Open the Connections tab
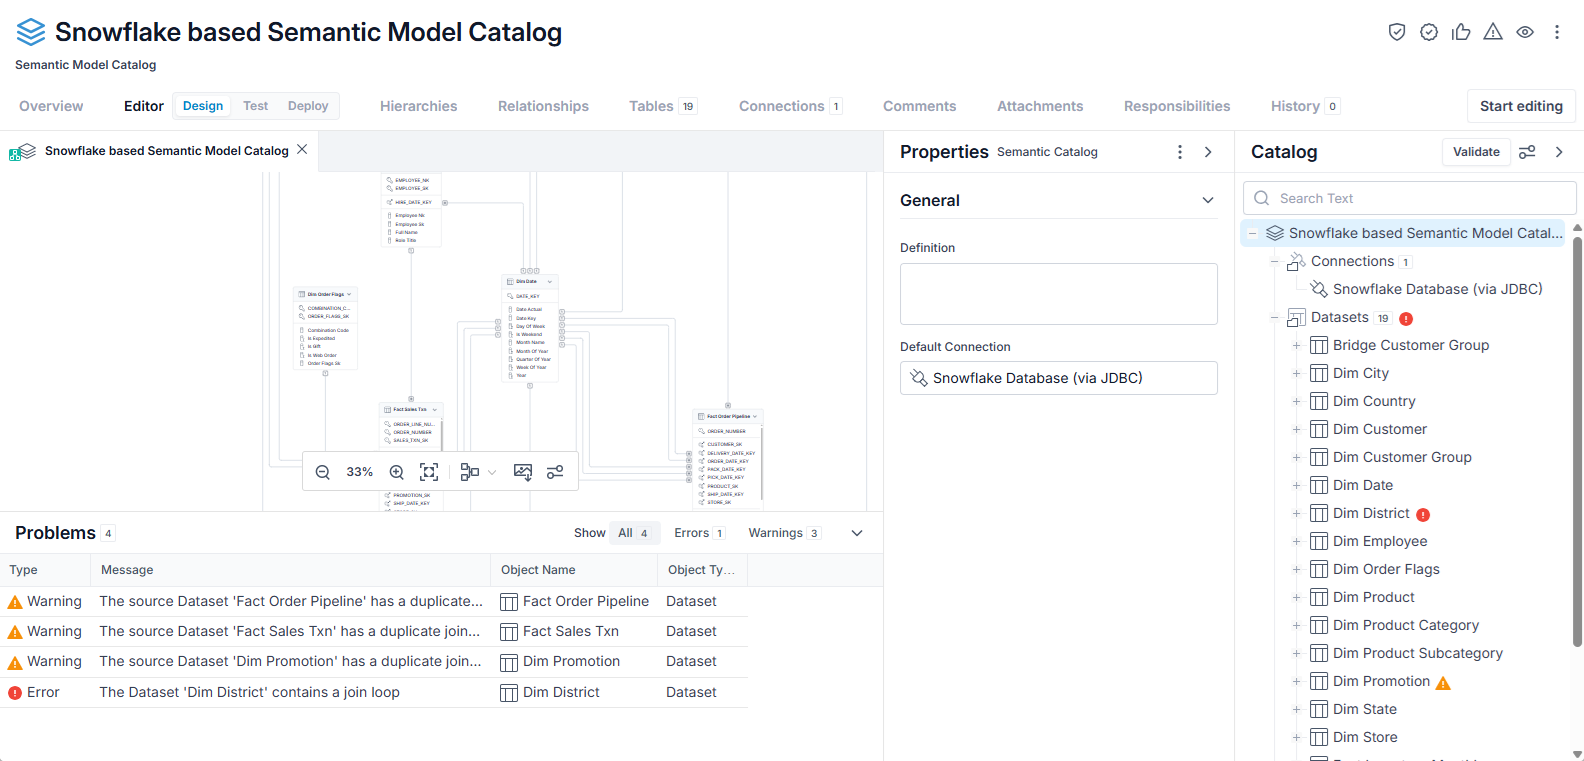 tap(790, 106)
